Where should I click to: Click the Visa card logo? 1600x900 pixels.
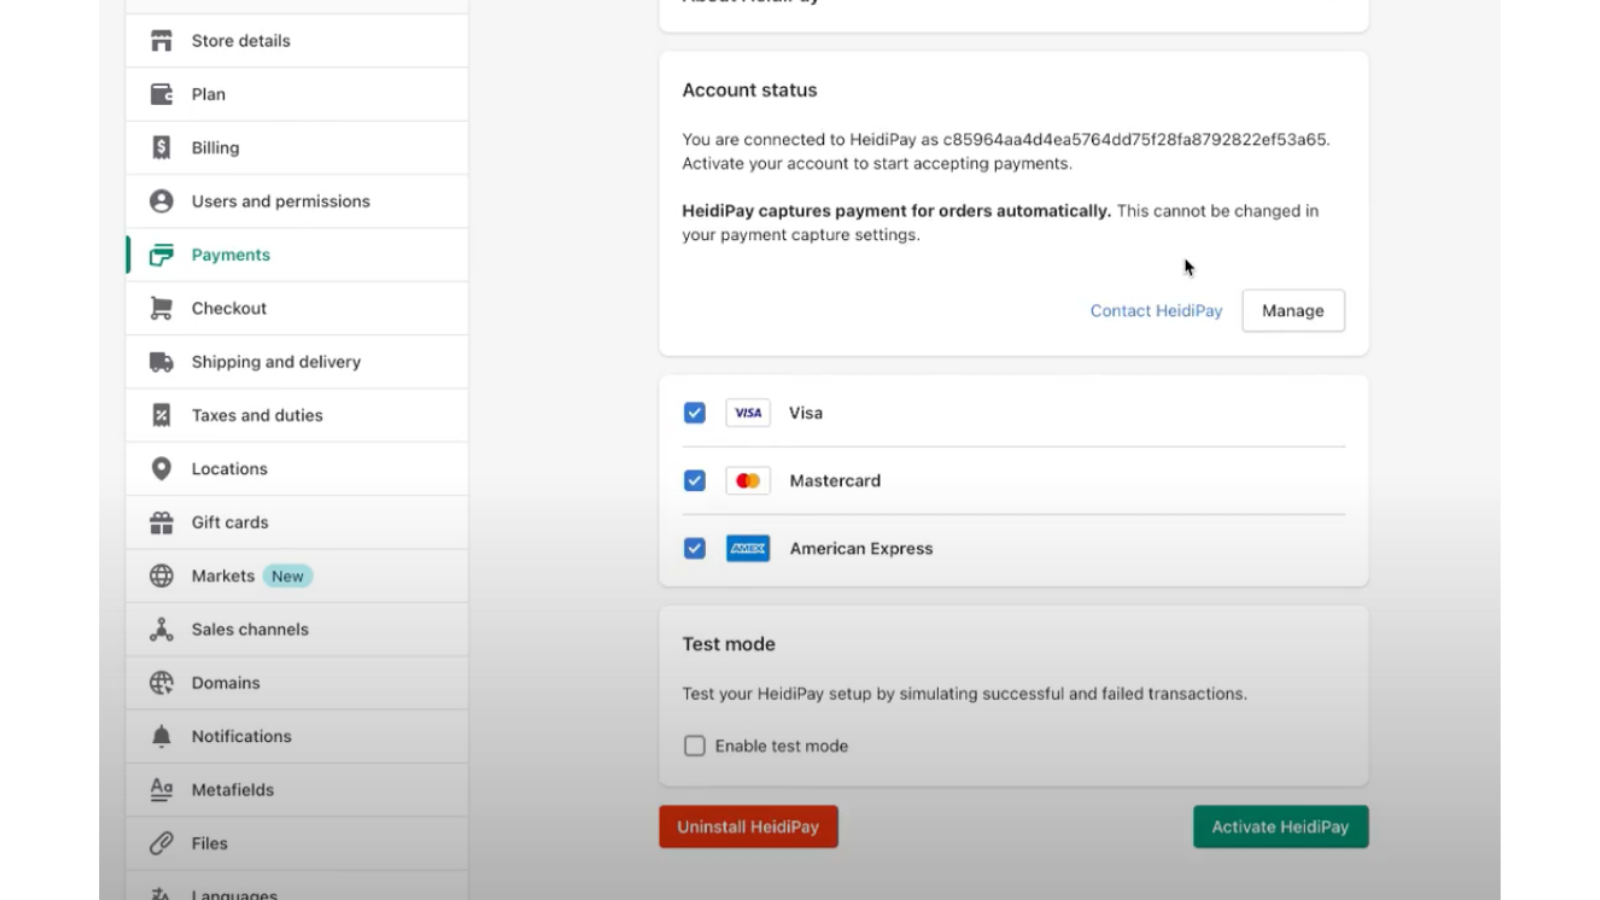748,413
